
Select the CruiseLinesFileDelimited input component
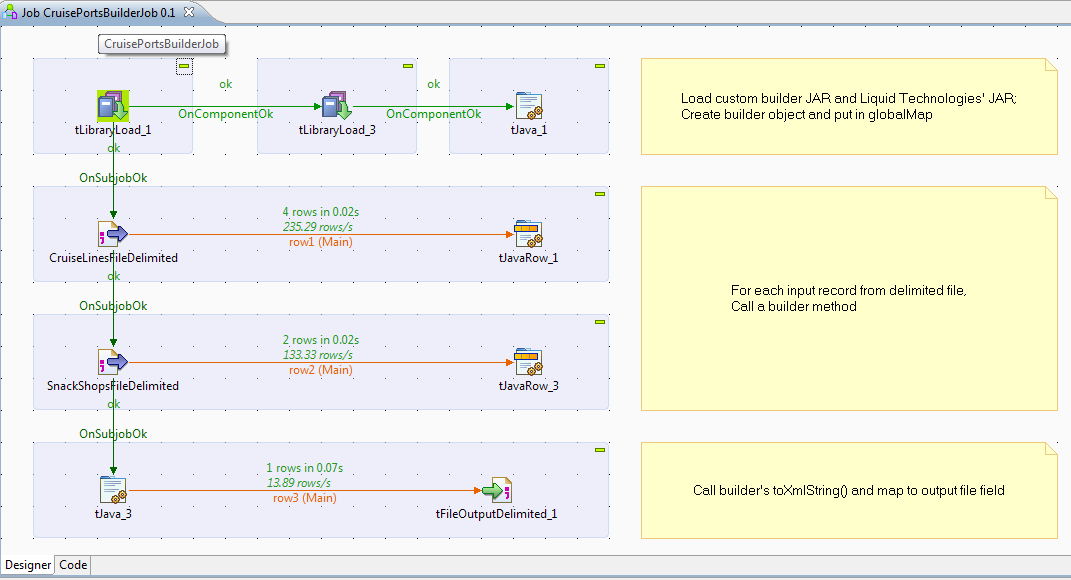[x=113, y=232]
